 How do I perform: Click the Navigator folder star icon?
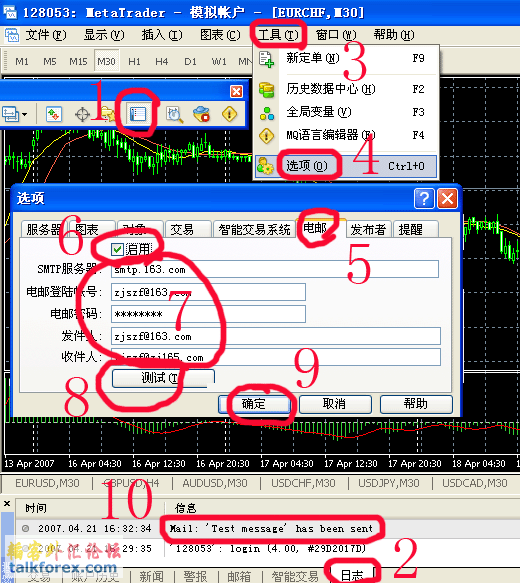109,114
